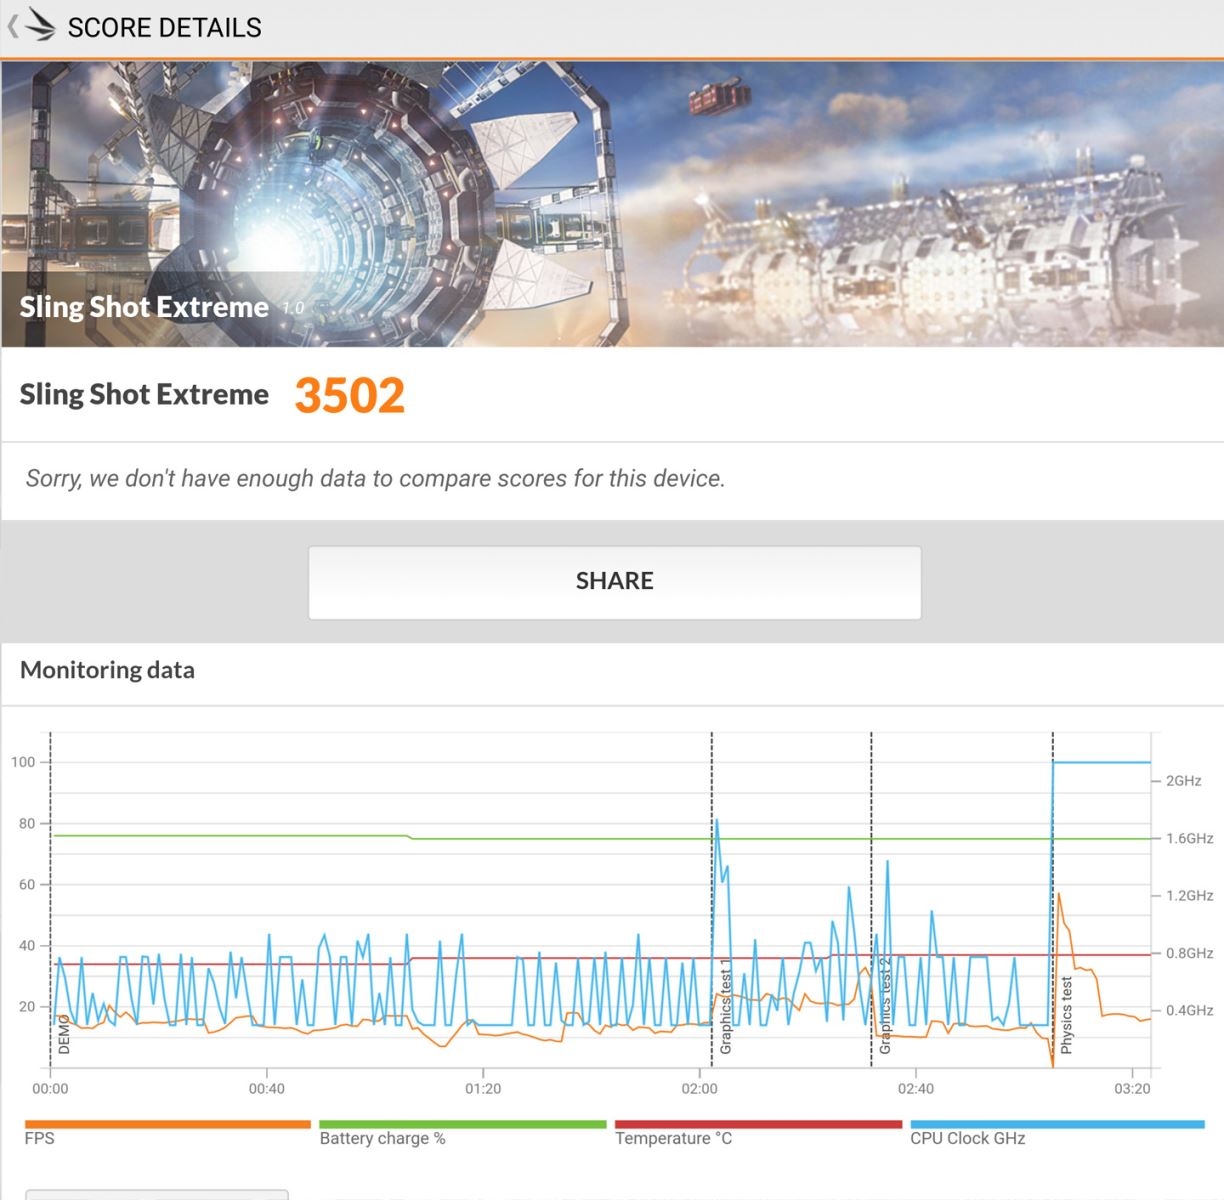Click the 00:40 time axis label
The height and width of the screenshot is (1200, 1224).
(x=266, y=1089)
